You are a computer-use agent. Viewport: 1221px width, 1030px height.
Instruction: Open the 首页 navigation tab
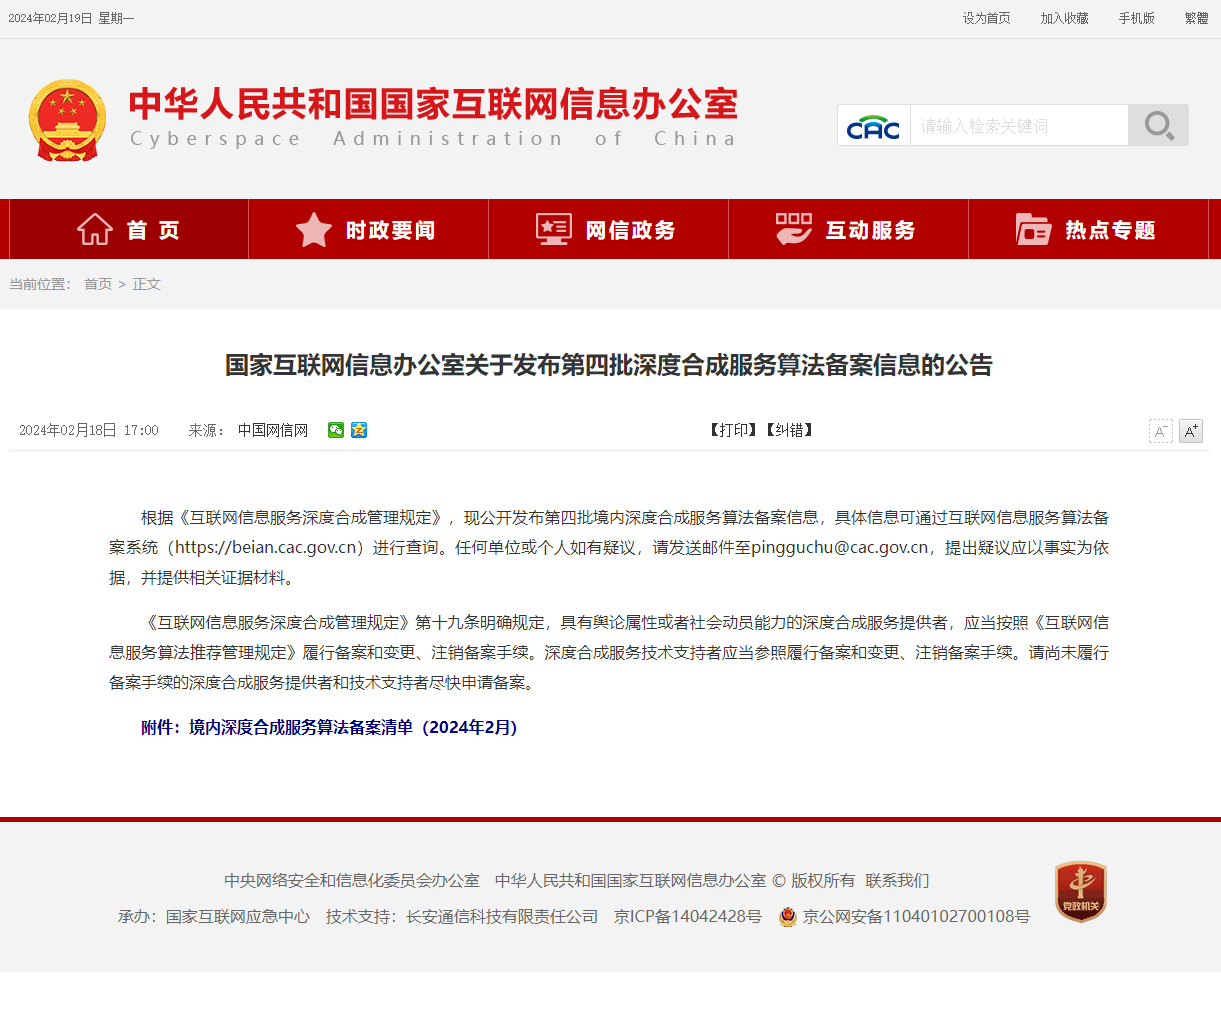(x=129, y=230)
